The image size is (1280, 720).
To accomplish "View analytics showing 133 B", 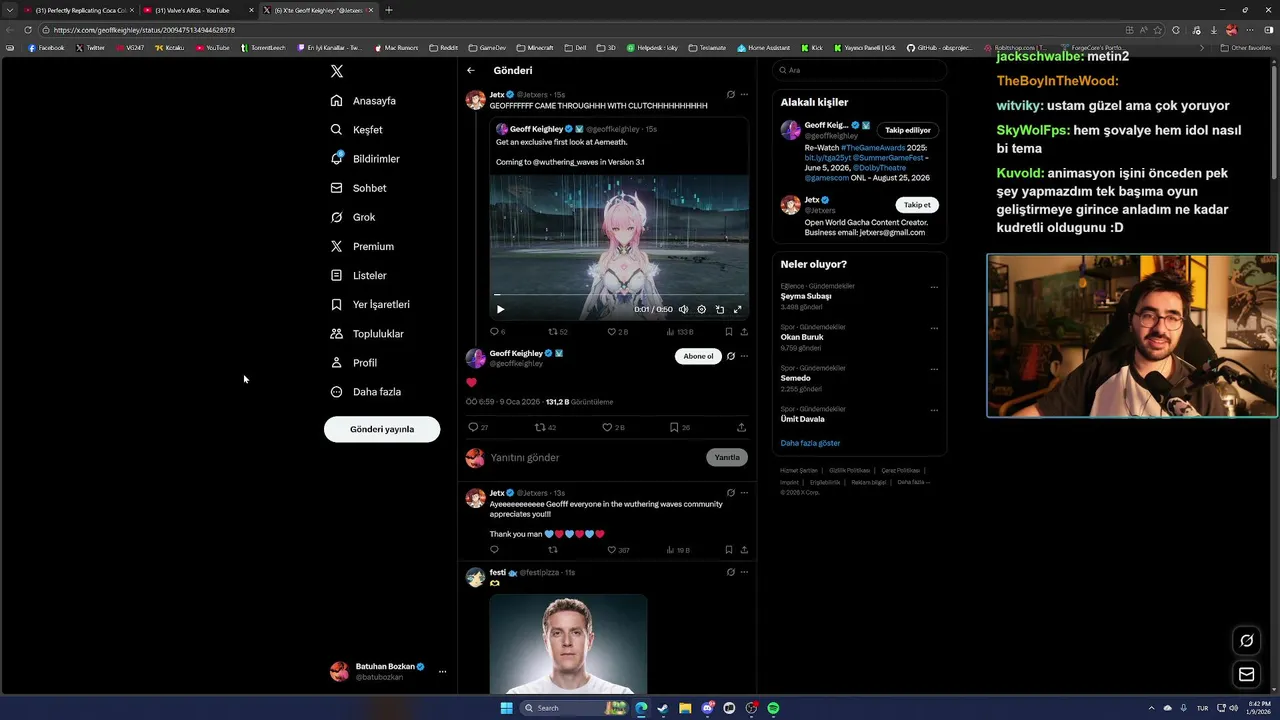I will 679,332.
